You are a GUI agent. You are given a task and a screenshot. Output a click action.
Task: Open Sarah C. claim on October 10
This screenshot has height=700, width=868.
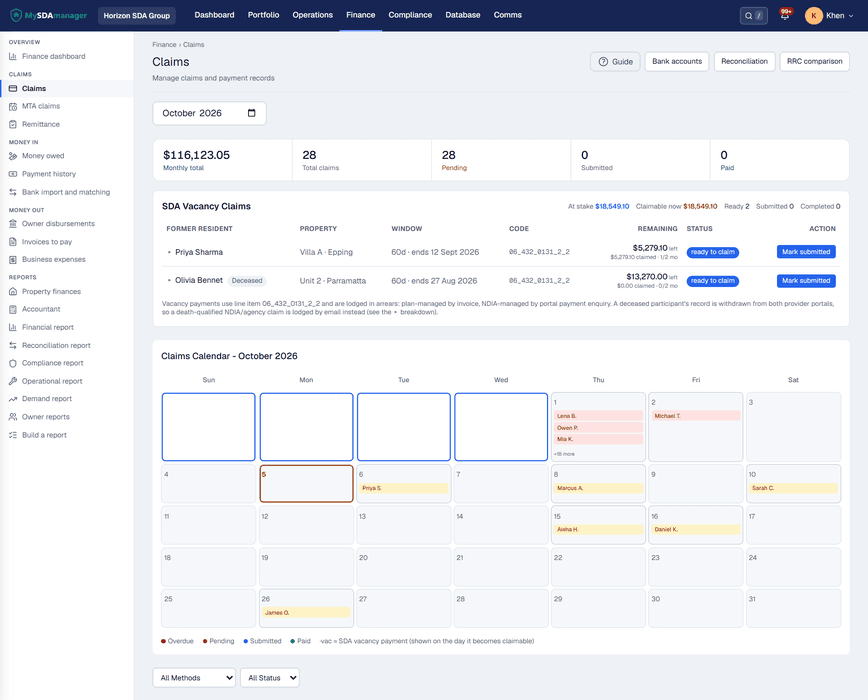793,488
